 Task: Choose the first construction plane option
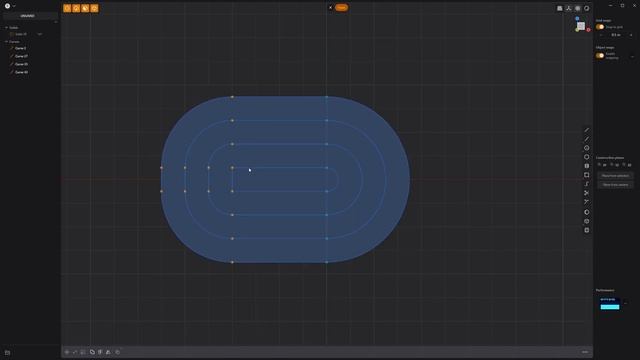coord(602,165)
